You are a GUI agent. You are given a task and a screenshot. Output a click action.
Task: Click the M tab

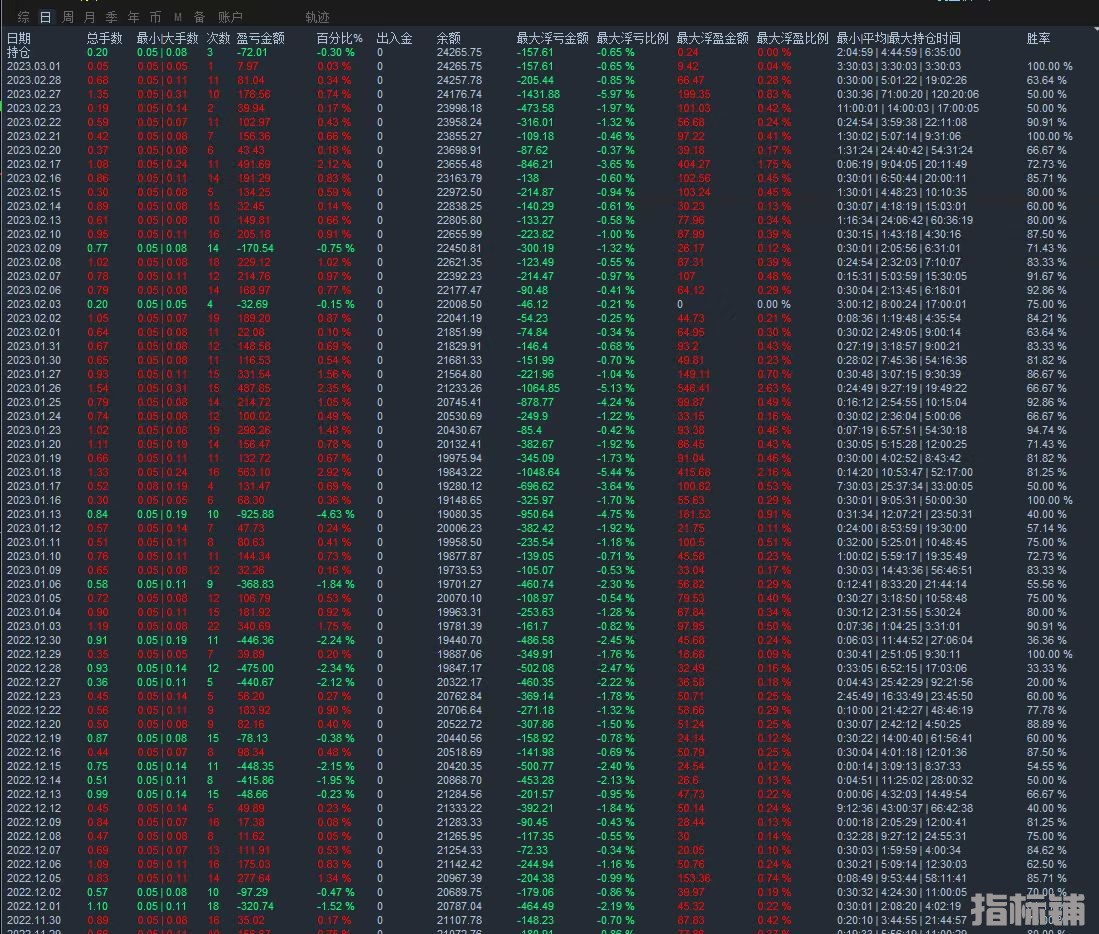[x=178, y=17]
